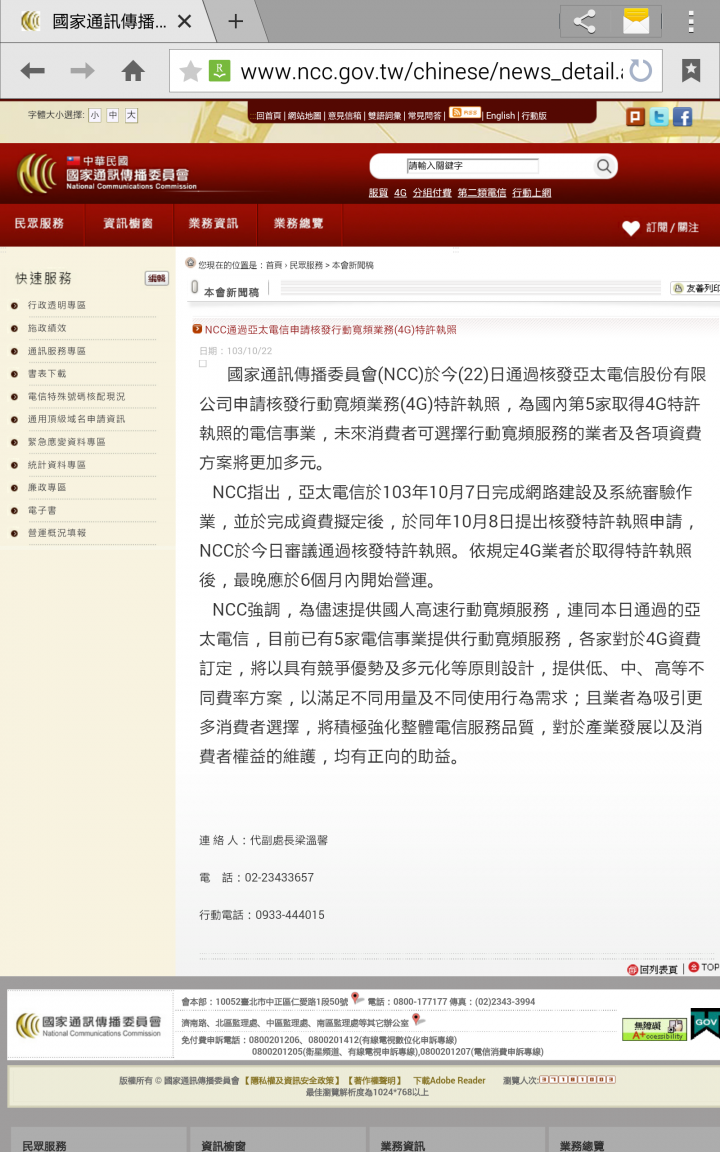Image resolution: width=720 pixels, height=1152 pixels.
Task: Go back using the browser back arrow
Action: pos(32,71)
